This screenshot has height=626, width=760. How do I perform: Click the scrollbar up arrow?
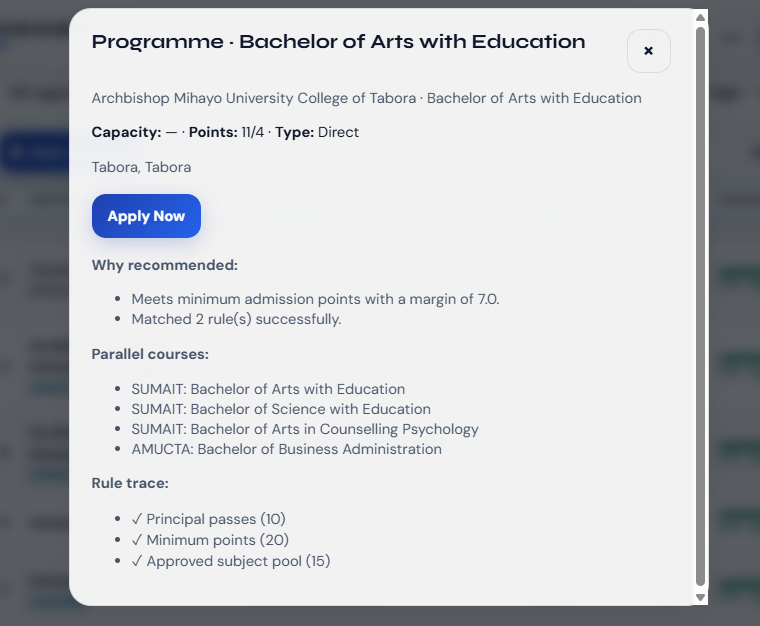point(700,17)
